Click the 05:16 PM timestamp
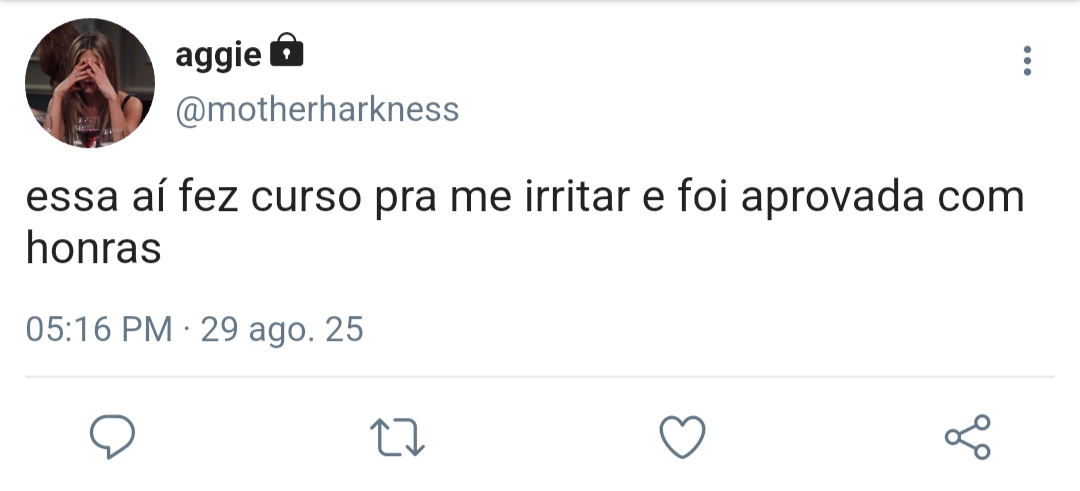 [99, 329]
